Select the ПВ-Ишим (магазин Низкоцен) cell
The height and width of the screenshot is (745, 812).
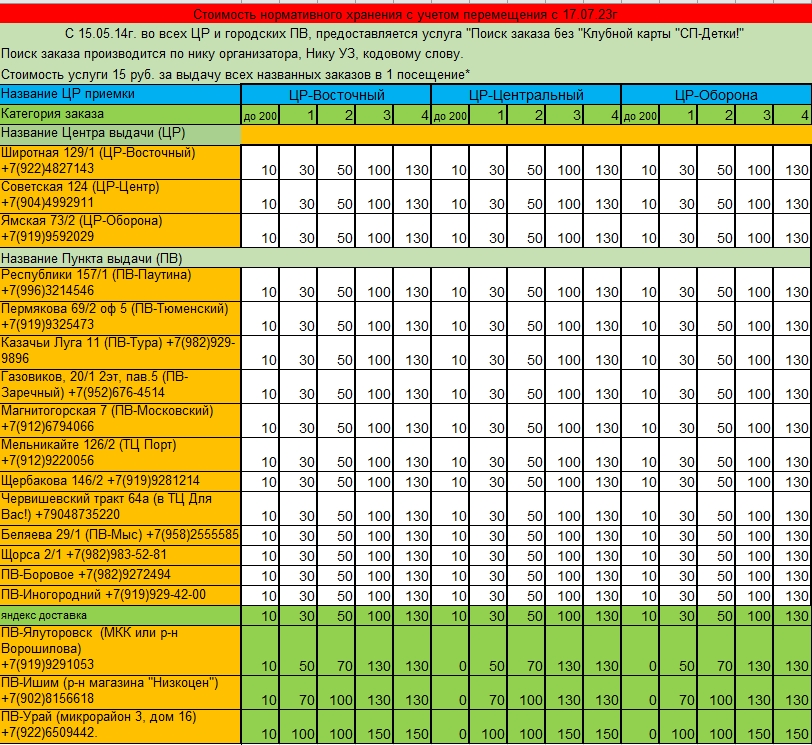[x=120, y=691]
